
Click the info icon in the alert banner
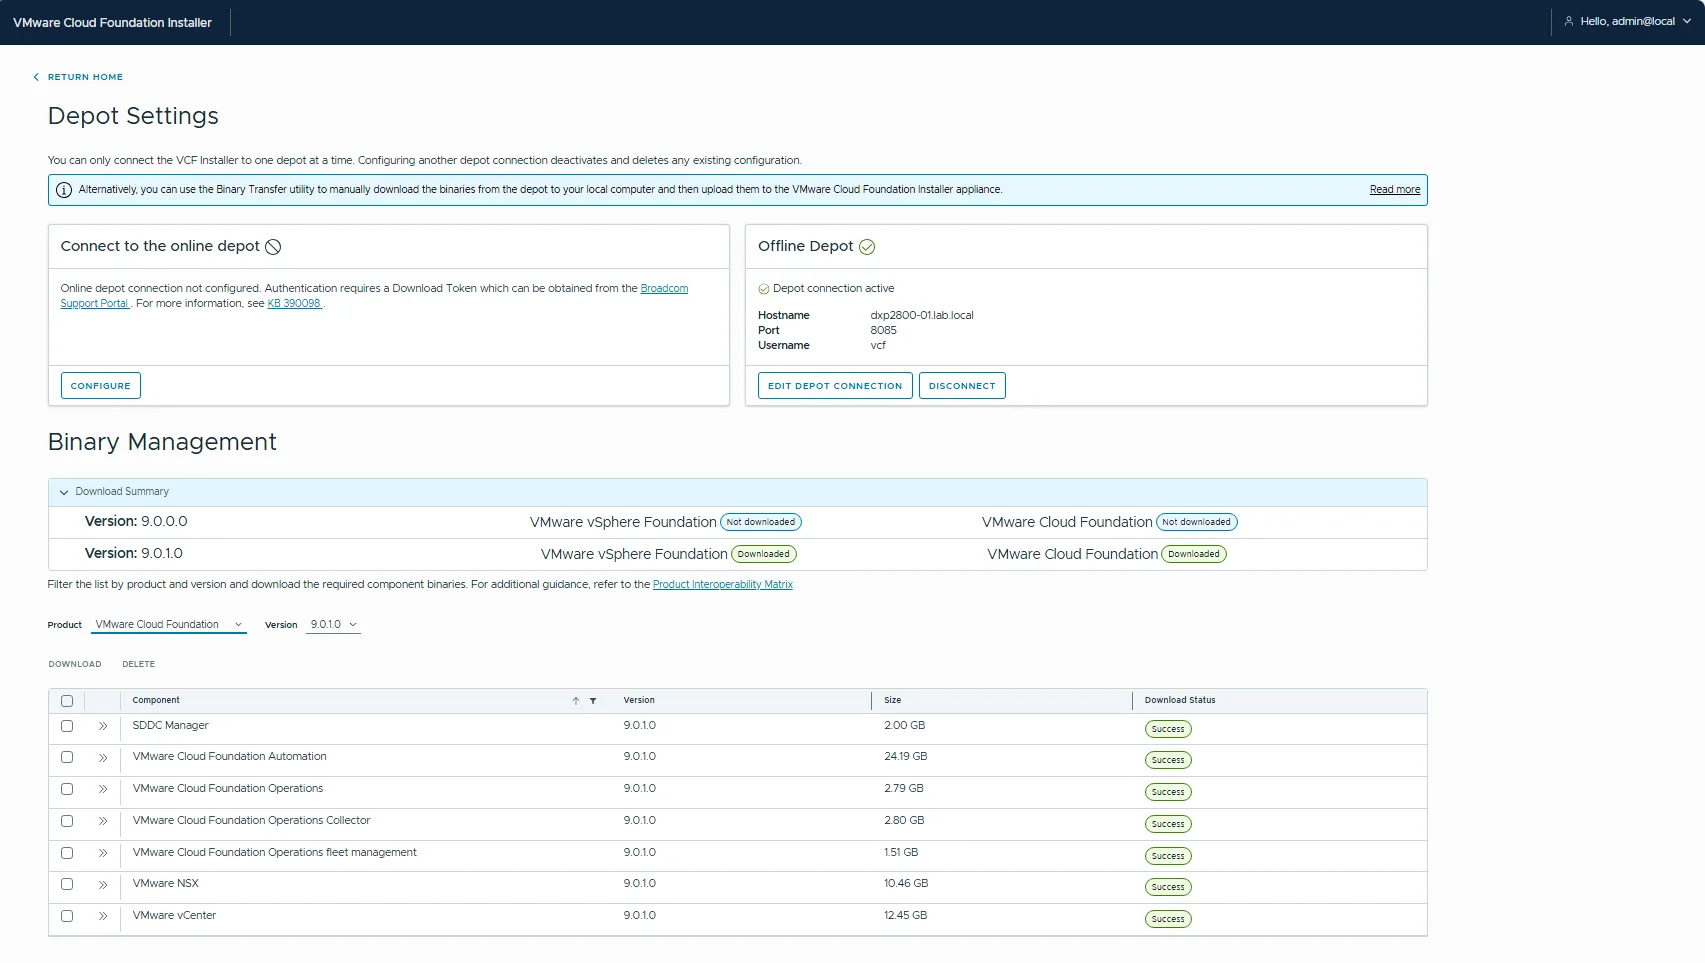click(x=64, y=190)
